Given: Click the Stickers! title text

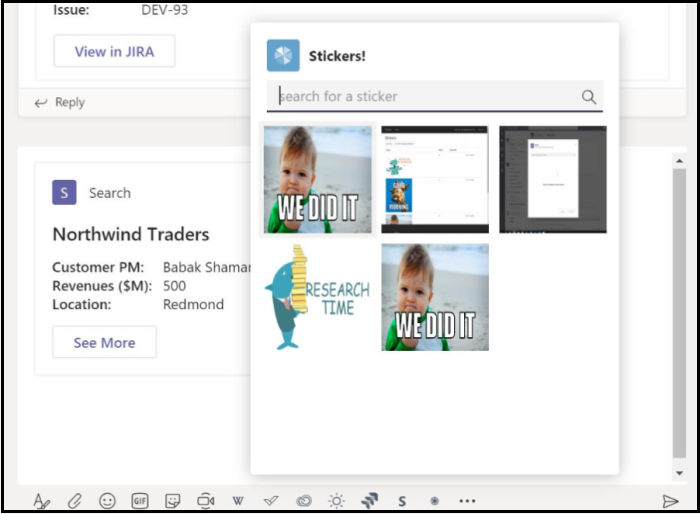Looking at the screenshot, I should 337,56.
